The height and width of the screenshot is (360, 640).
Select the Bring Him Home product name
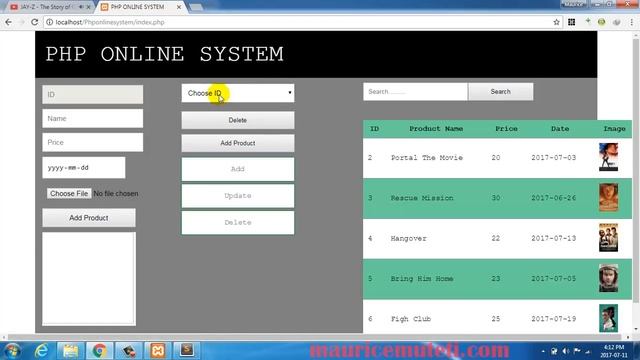point(422,279)
